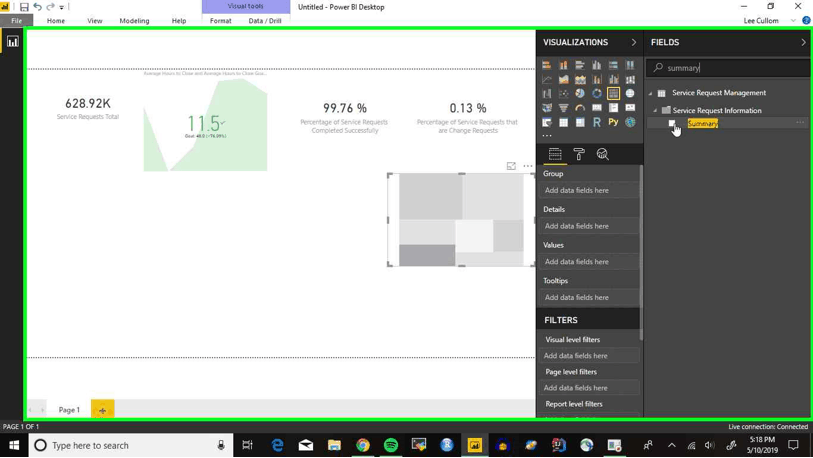Open More options on the treemap visual
Image resolution: width=813 pixels, height=458 pixels.
[x=528, y=166]
